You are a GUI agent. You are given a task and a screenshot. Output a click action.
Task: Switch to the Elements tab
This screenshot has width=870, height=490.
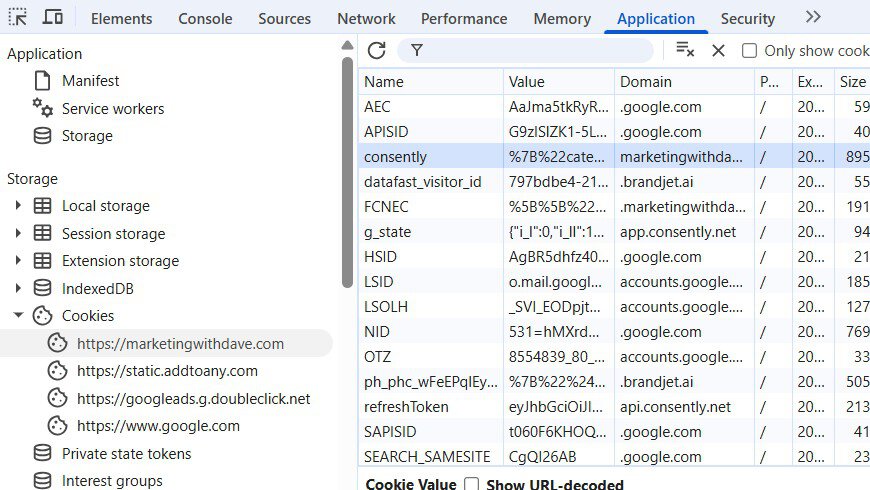coord(122,19)
